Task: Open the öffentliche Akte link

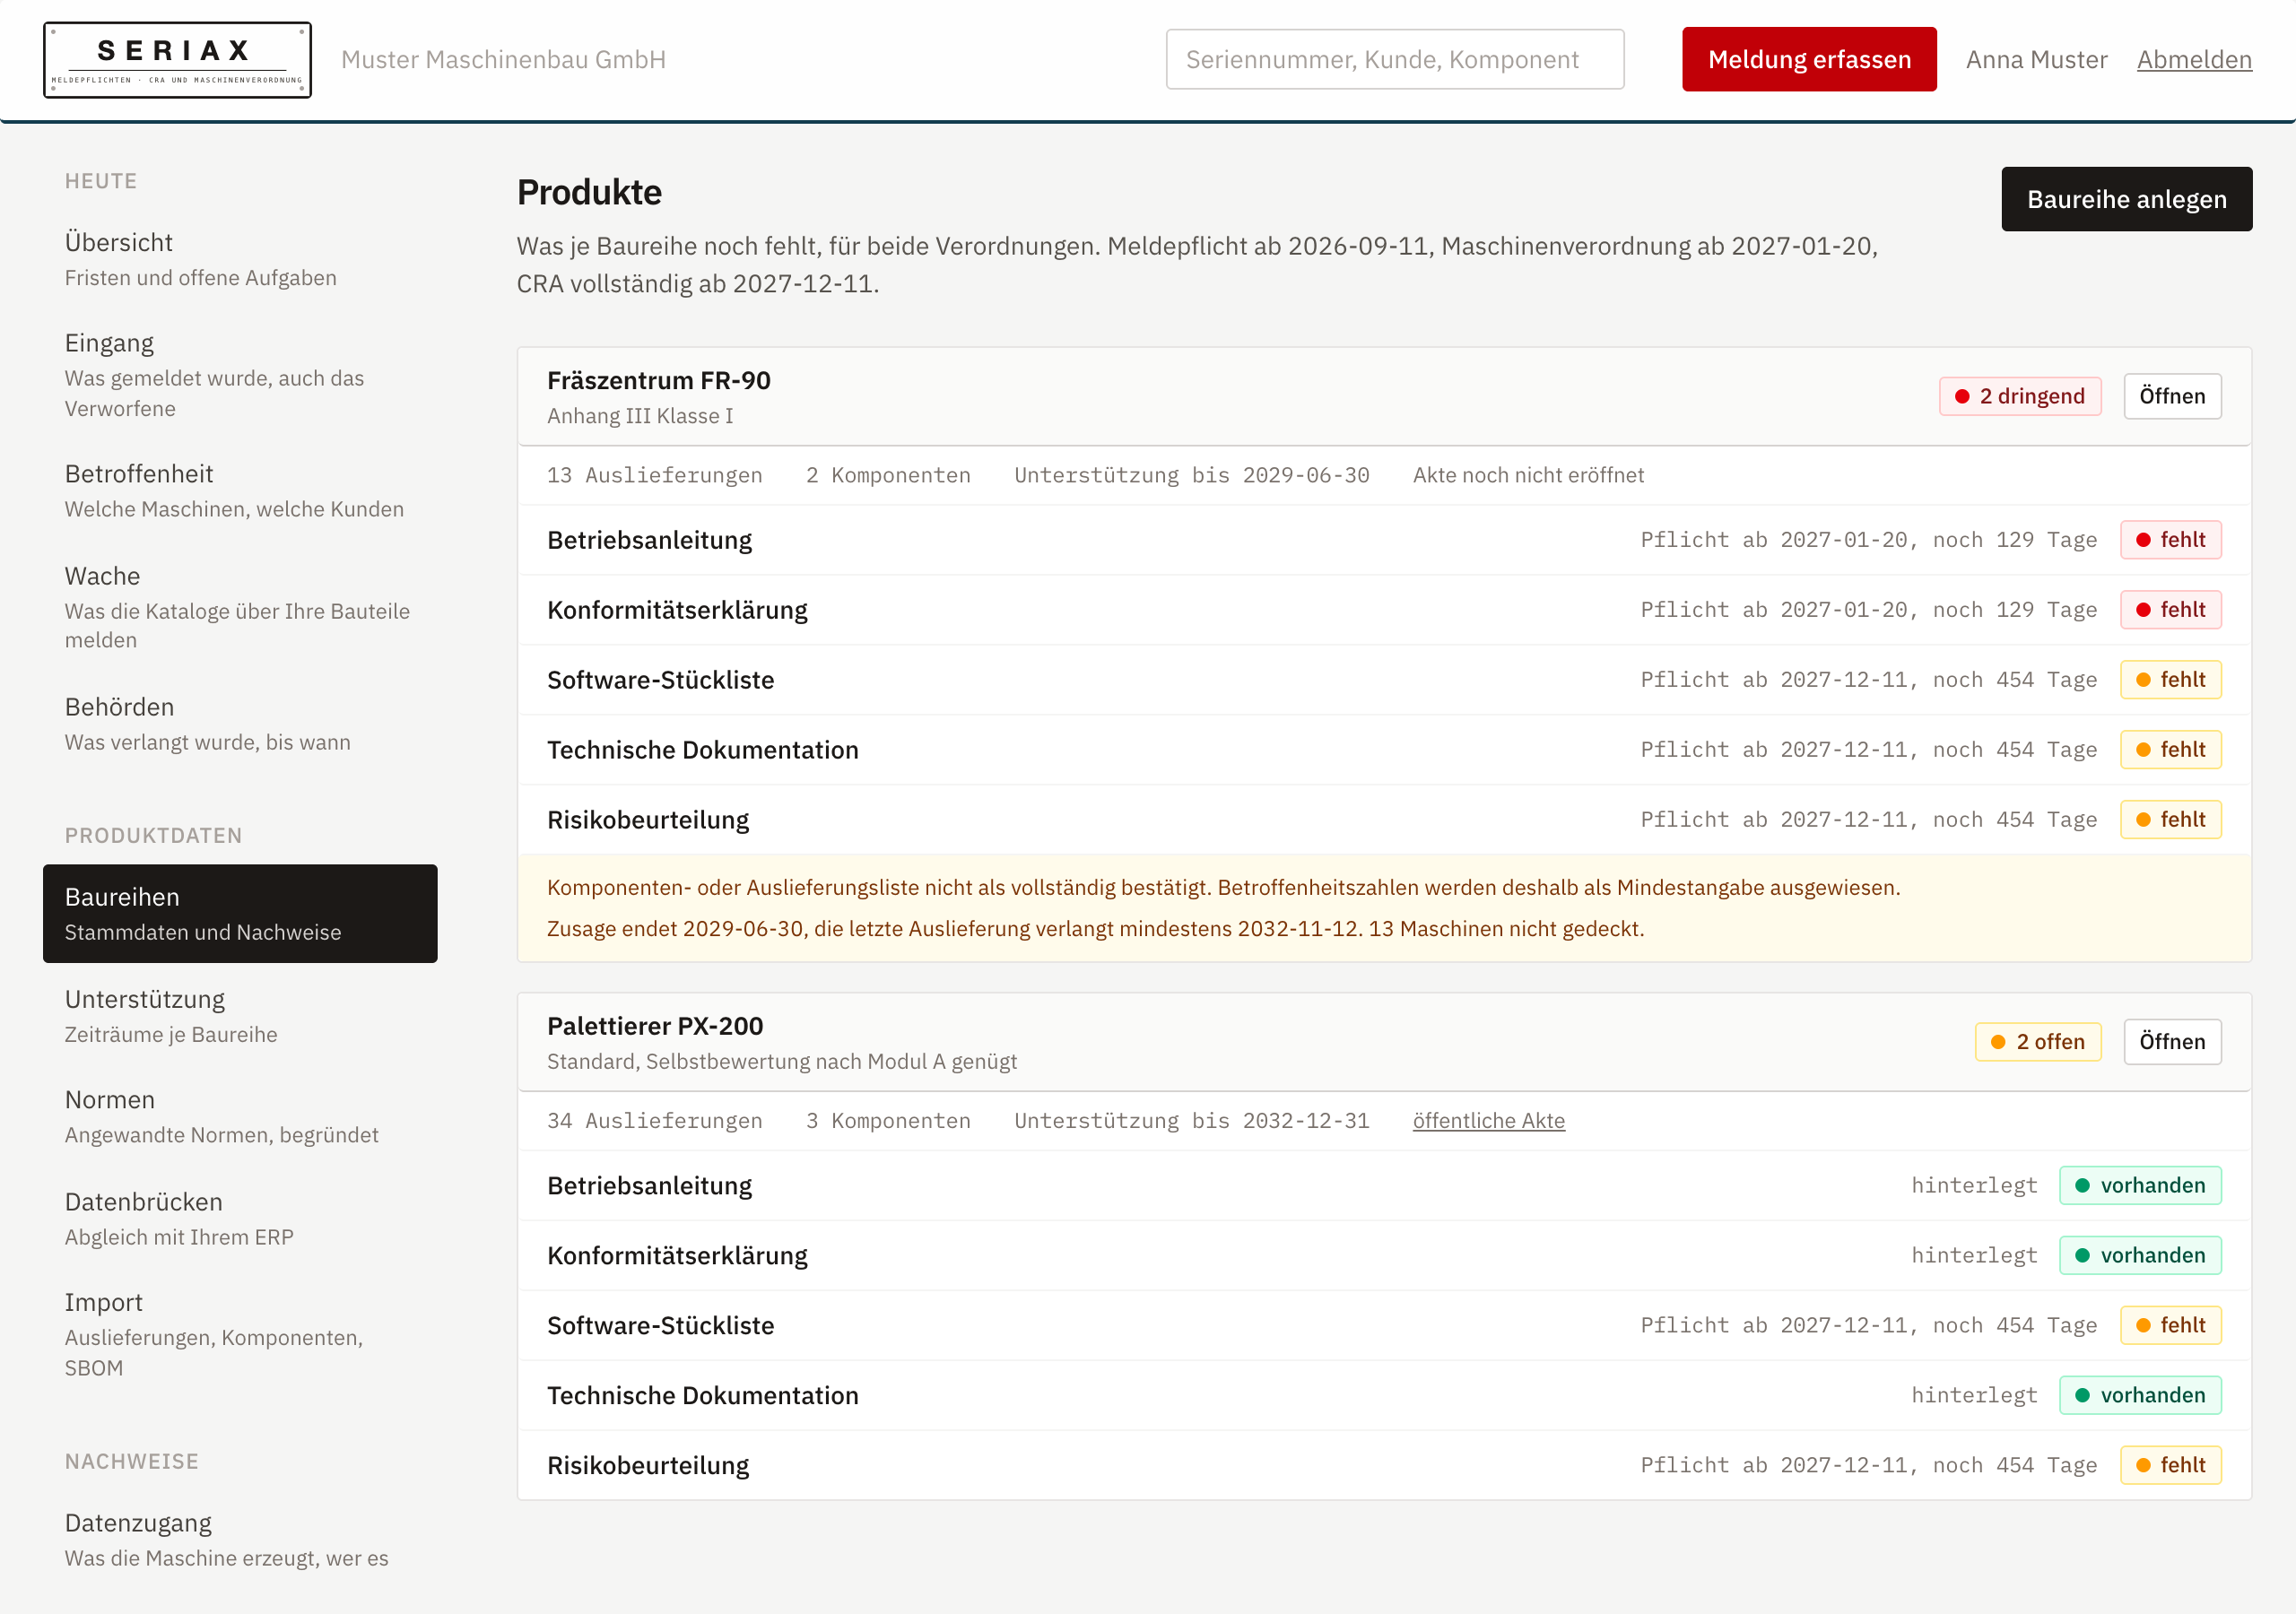Action: click(x=1488, y=1120)
